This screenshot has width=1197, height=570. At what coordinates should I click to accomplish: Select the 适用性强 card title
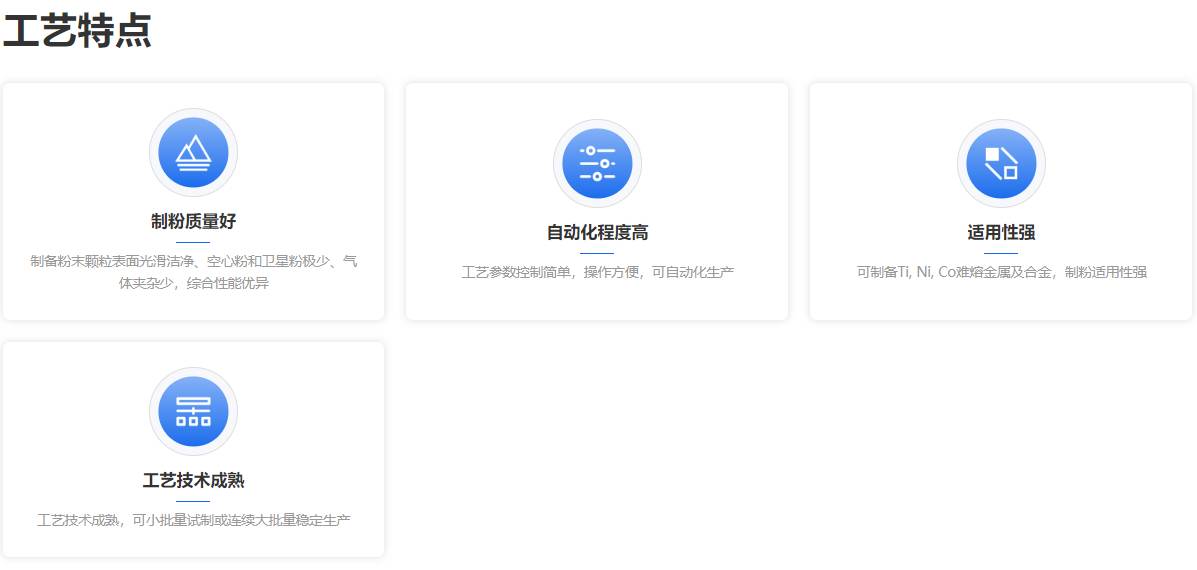pyautogui.click(x=1001, y=233)
